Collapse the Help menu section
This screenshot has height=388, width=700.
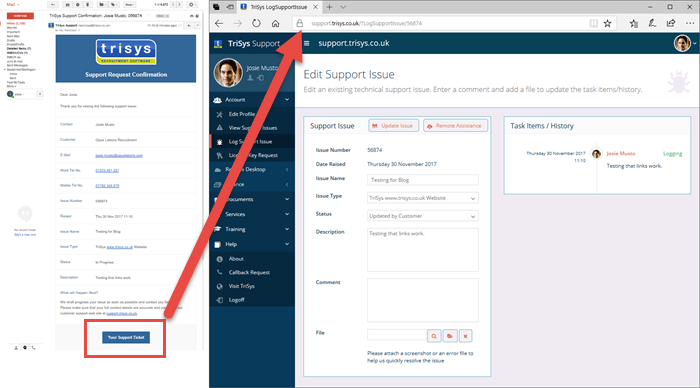252,244
